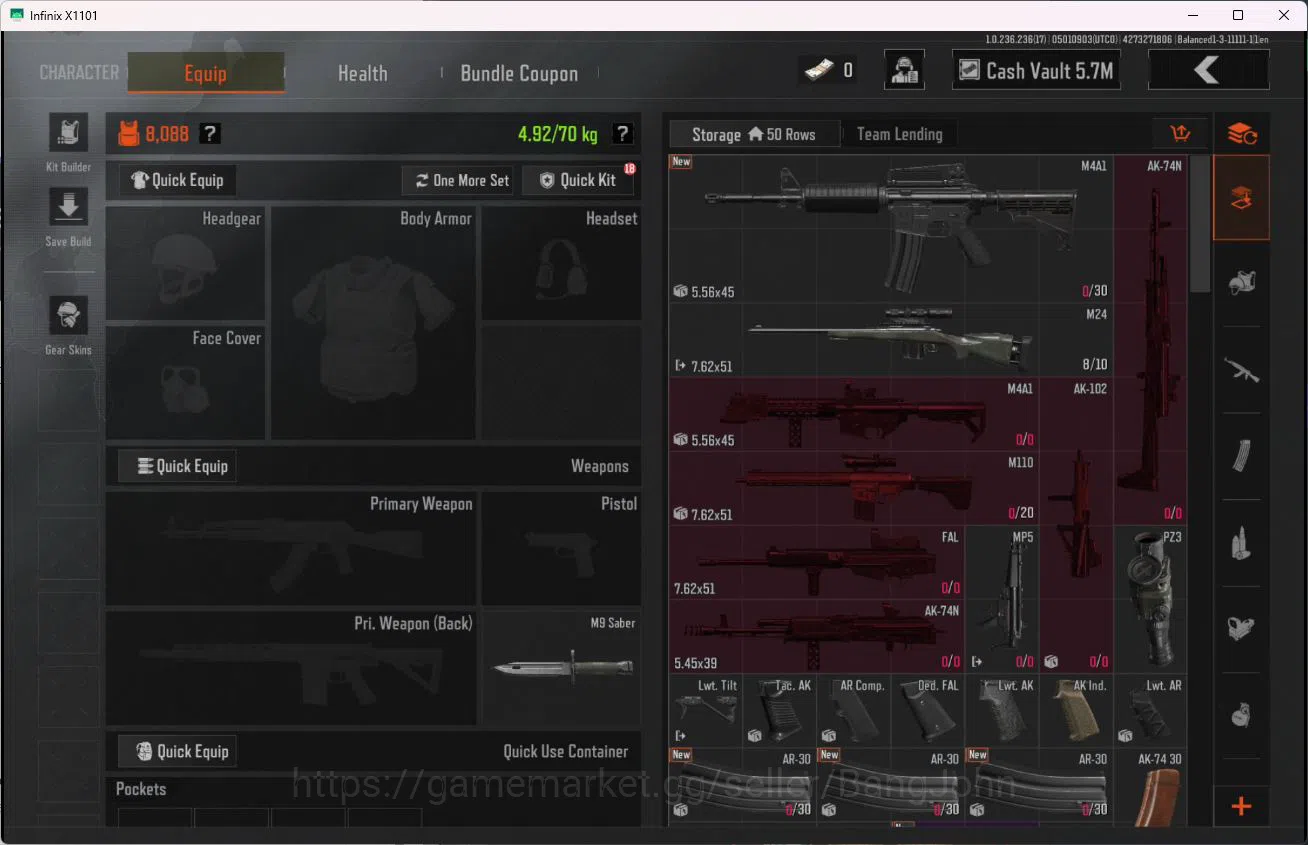Click the CHARACTER heading
Screen dimensions: 1308x845
[79, 72]
